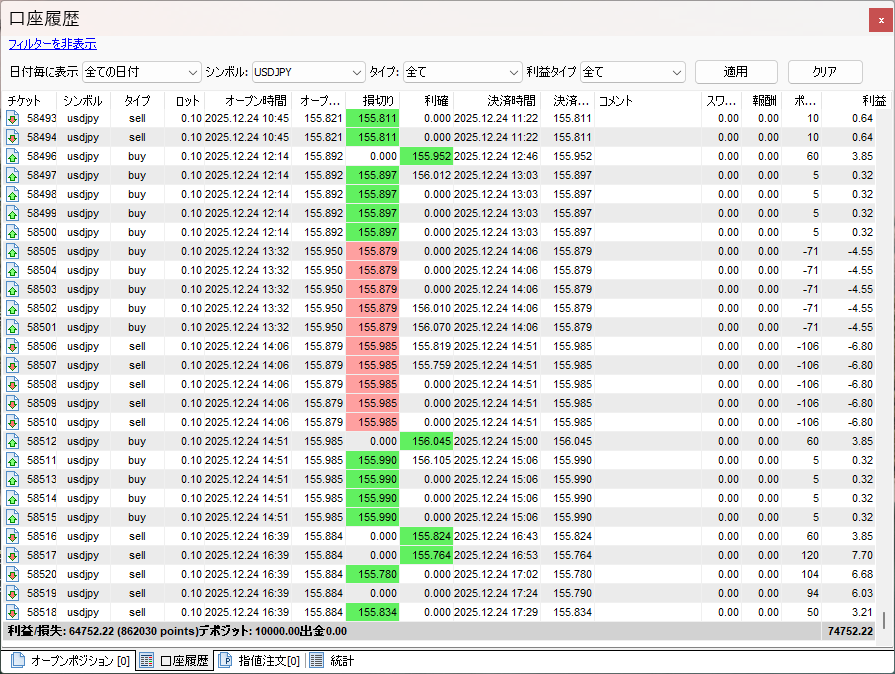
Task: Click the sell icon on ticket 58510
Action: click(13, 422)
